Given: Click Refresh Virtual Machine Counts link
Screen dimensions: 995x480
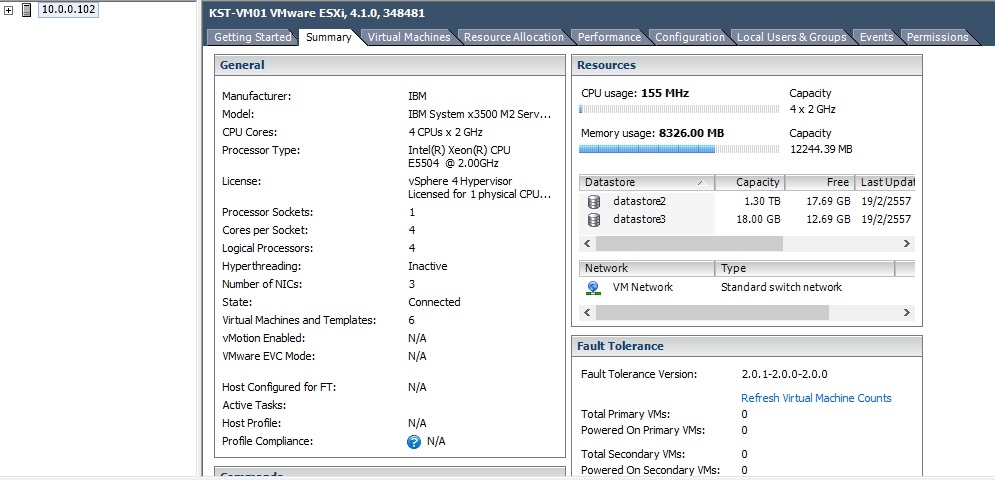Looking at the screenshot, I should [816, 398].
